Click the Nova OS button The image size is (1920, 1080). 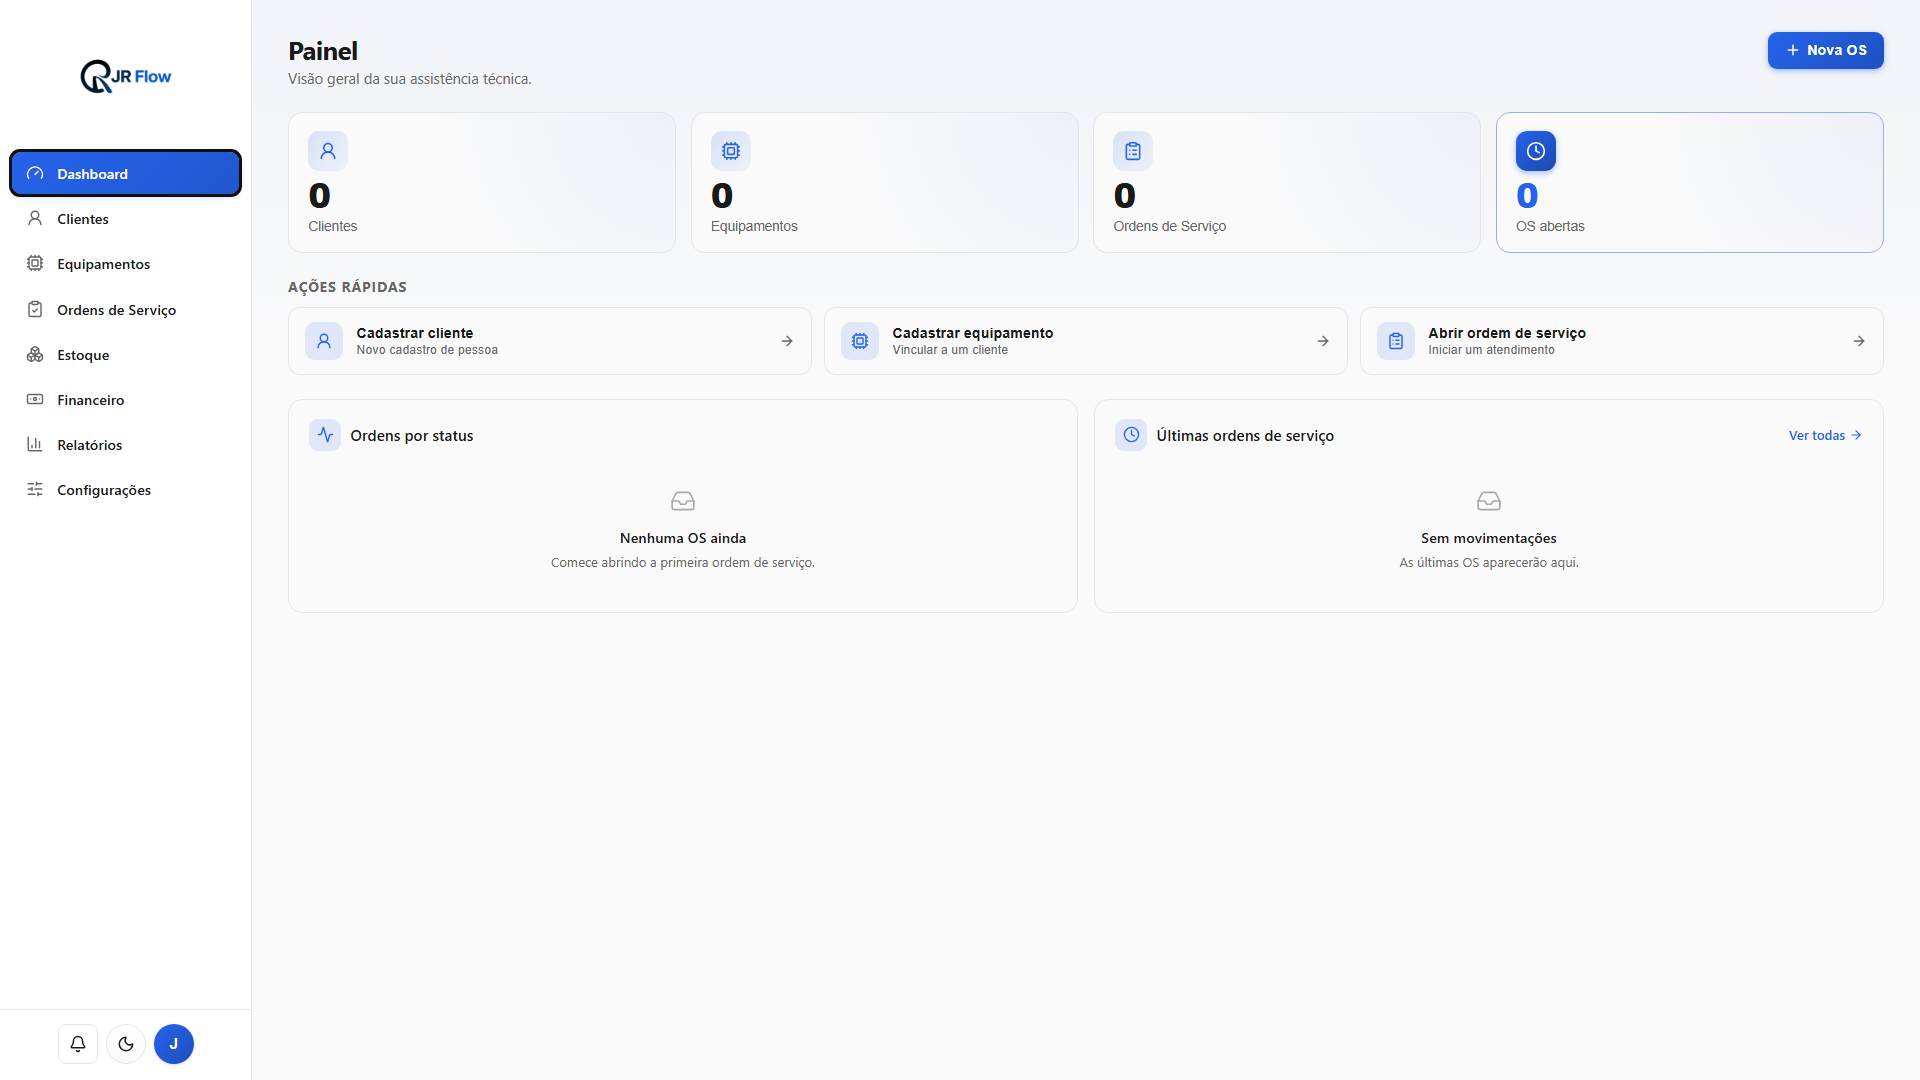[1825, 50]
